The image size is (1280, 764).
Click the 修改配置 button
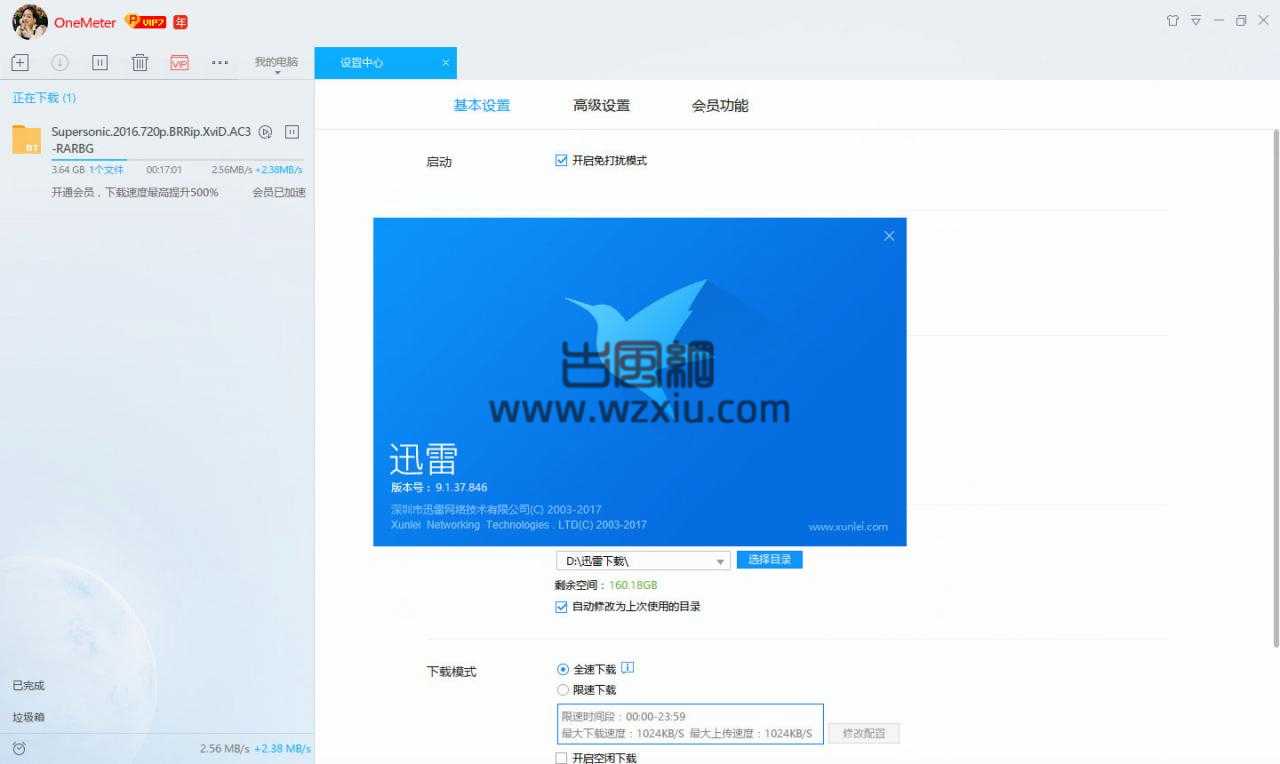(x=864, y=733)
